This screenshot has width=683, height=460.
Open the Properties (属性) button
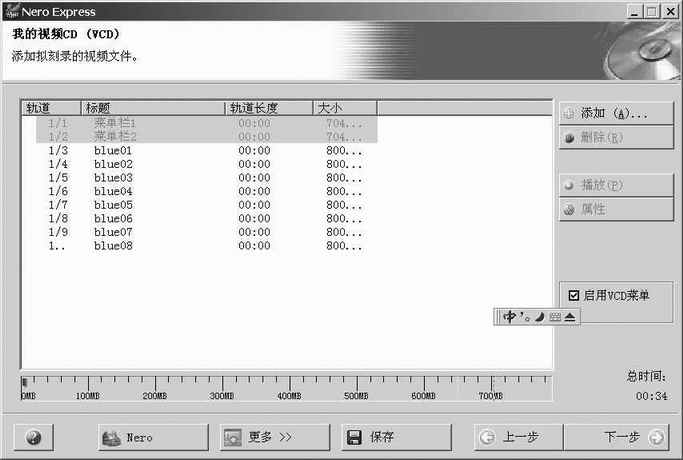coord(616,210)
